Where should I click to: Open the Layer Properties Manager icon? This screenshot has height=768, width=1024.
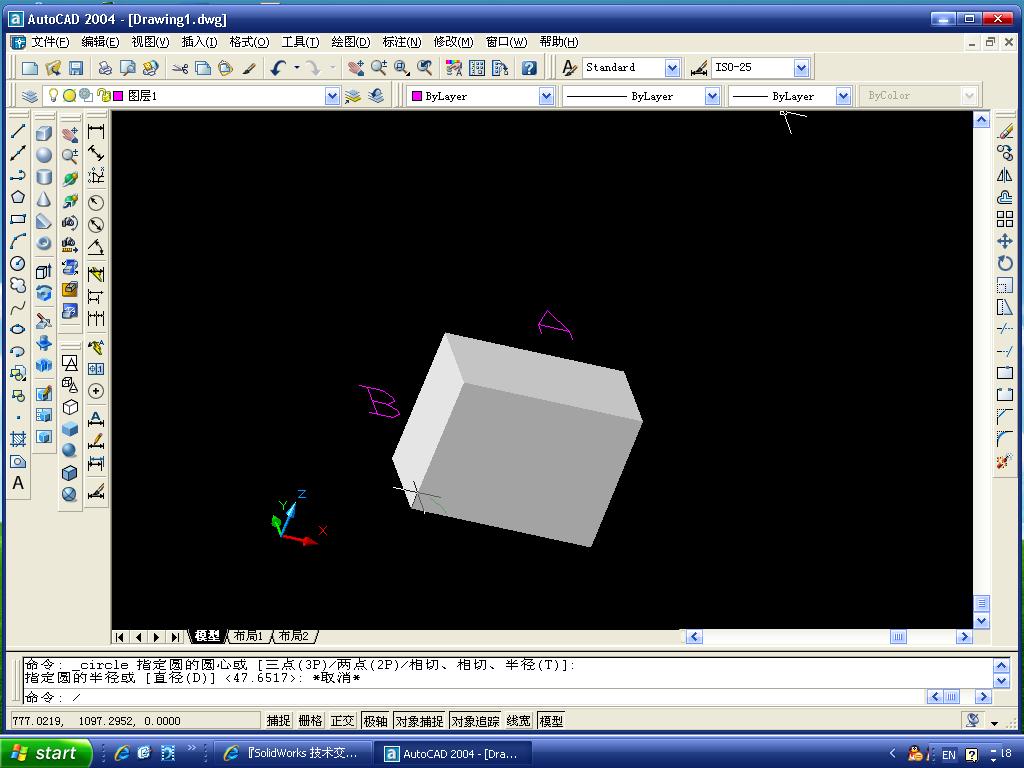pos(29,96)
